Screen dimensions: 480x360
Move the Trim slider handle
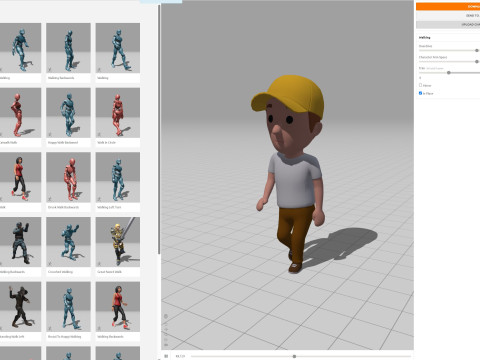click(449, 73)
